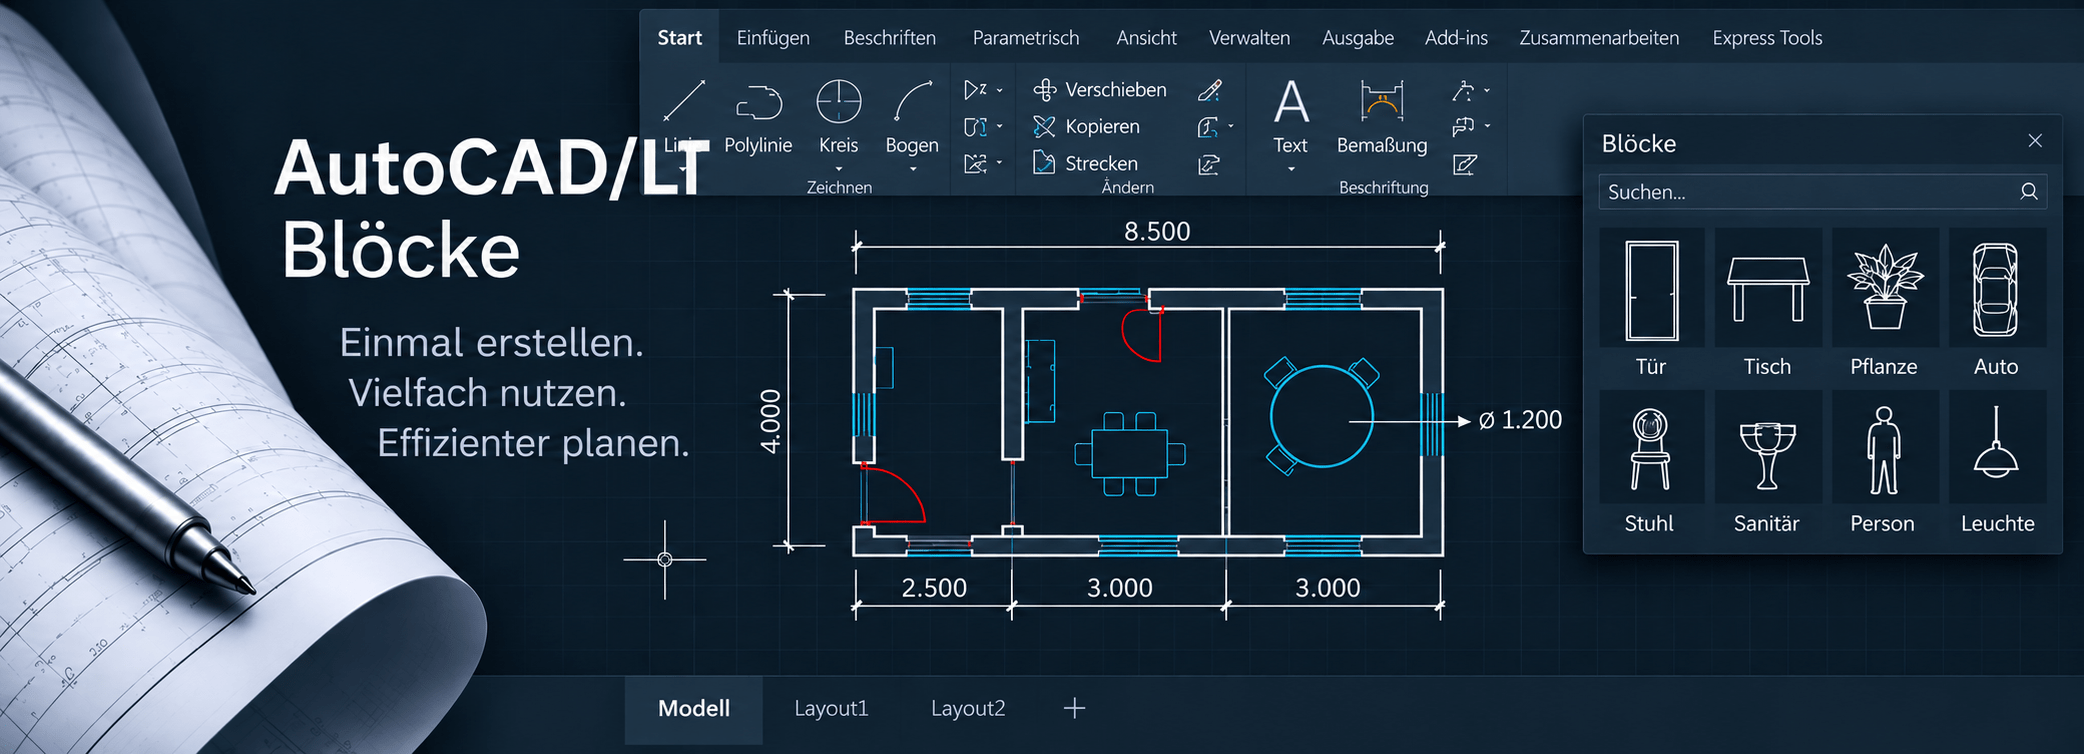2084x754 pixels.
Task: Click into the Suchen... search field
Action: (x=1822, y=192)
